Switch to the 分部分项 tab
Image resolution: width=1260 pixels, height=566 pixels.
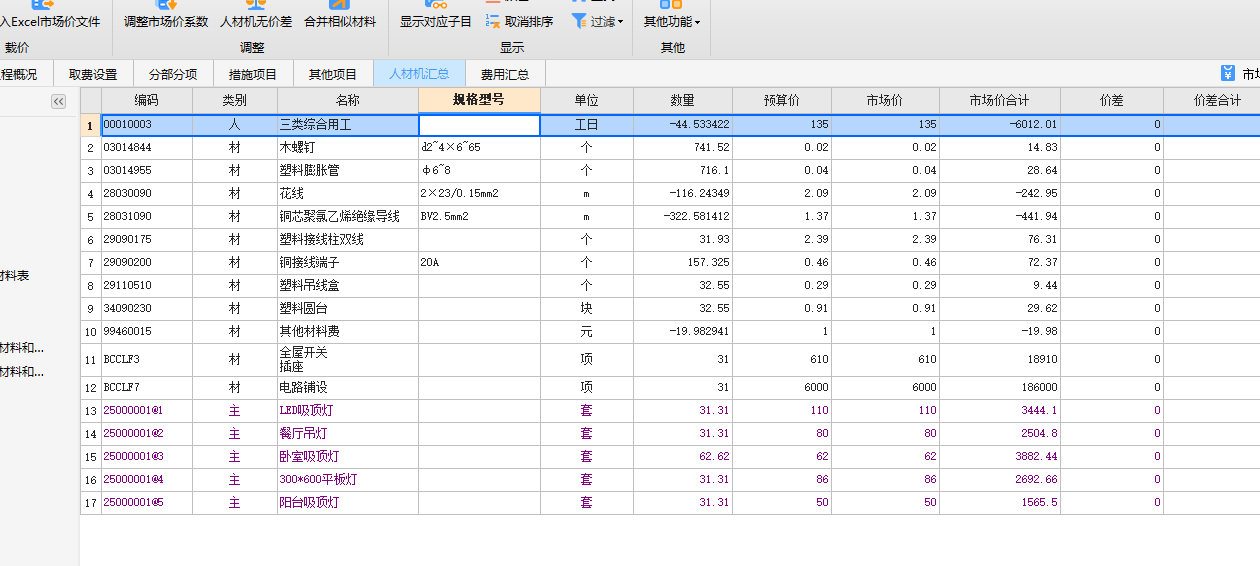(173, 74)
